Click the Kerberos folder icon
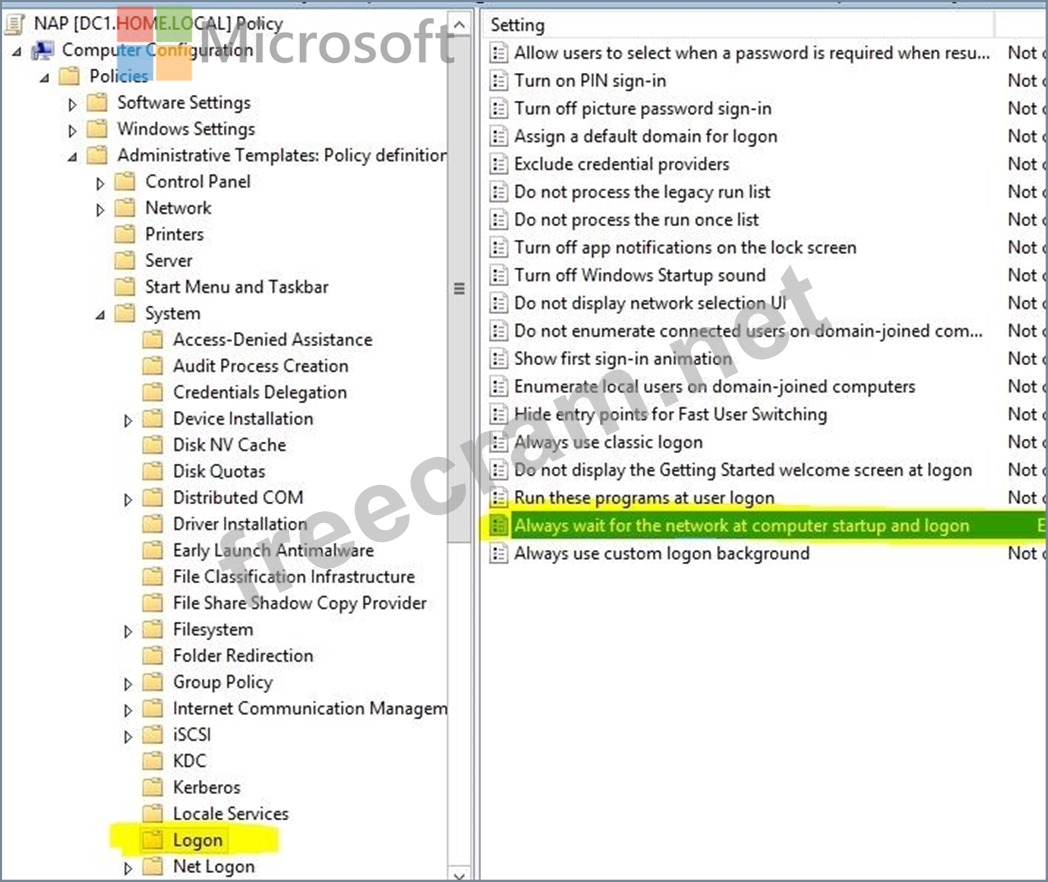The height and width of the screenshot is (882, 1048). pyautogui.click(x=153, y=787)
